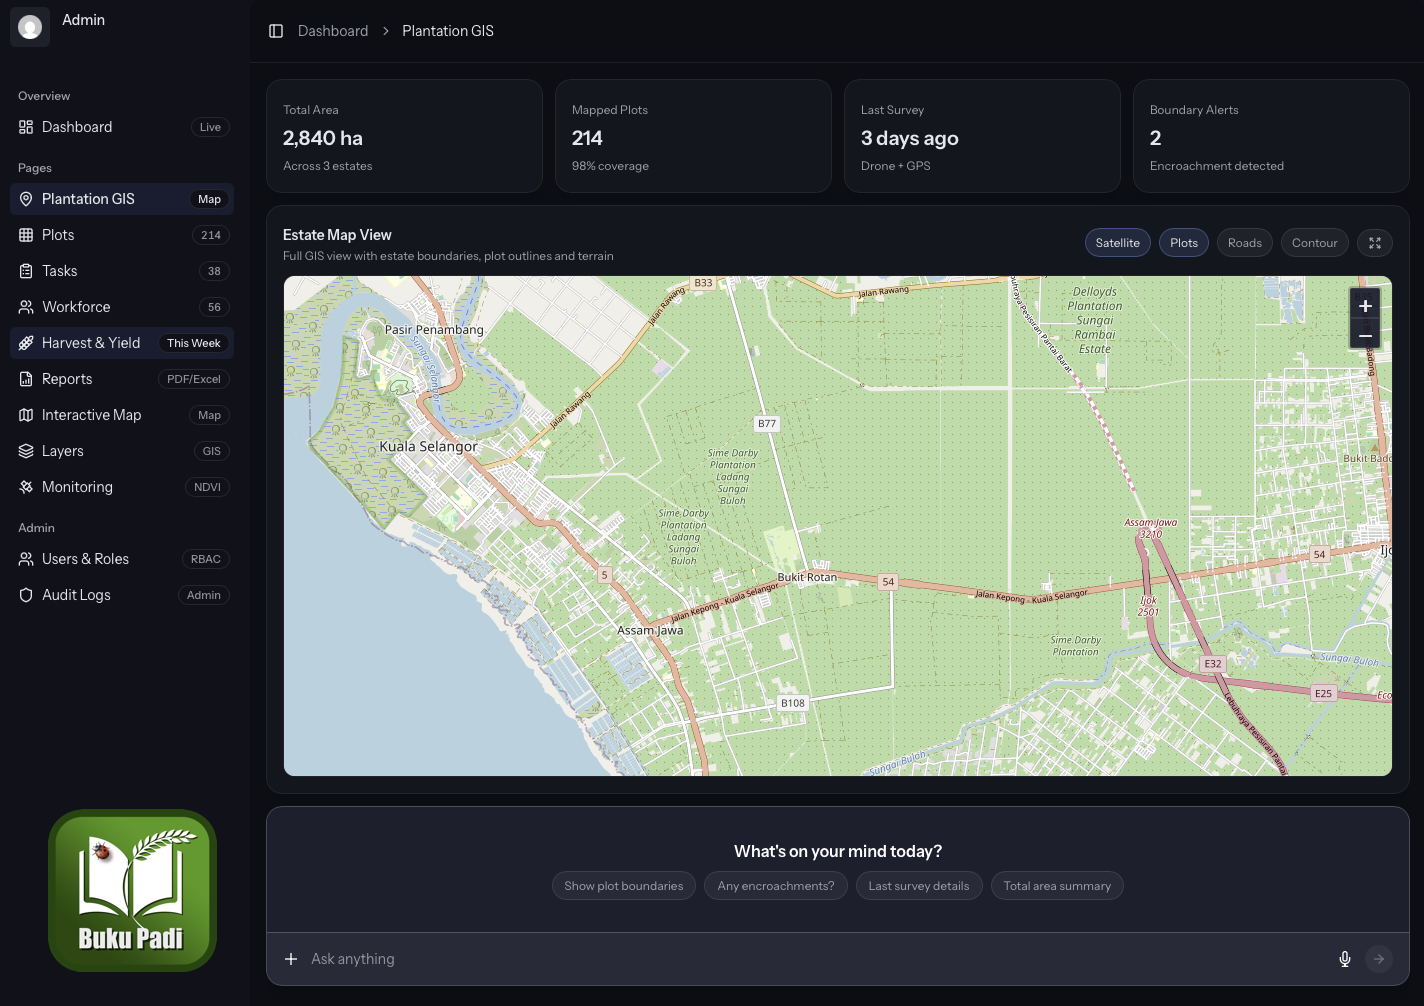Toggle the Contour map layer
1424x1006 pixels.
click(x=1314, y=243)
